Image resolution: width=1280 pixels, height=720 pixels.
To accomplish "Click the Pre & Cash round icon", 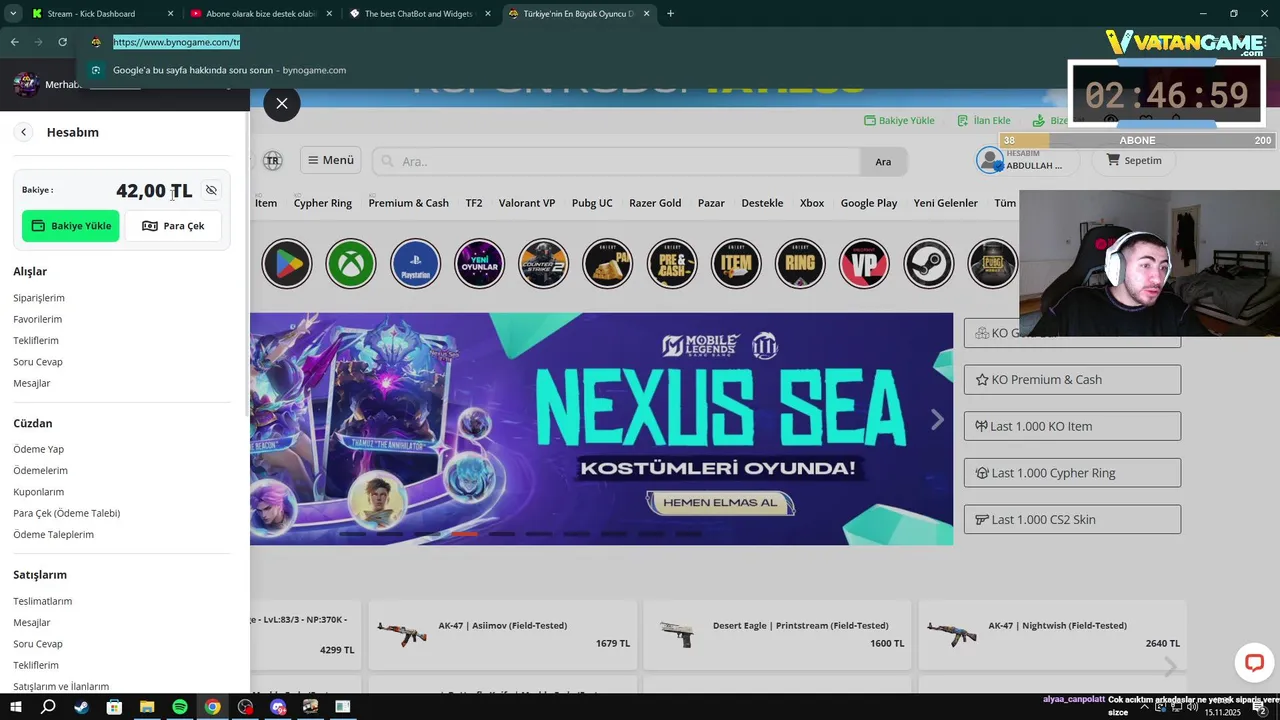I will coord(671,263).
